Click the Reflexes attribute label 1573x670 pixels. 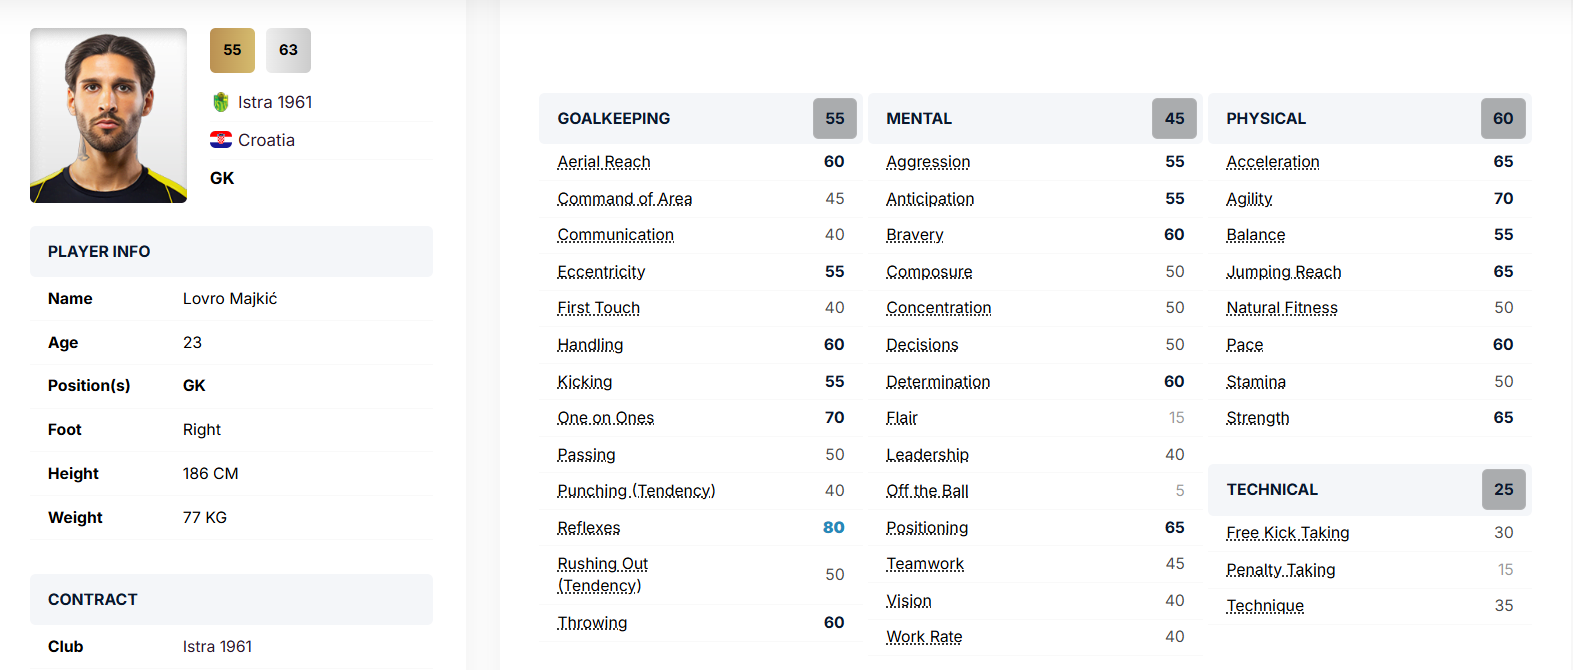[588, 528]
